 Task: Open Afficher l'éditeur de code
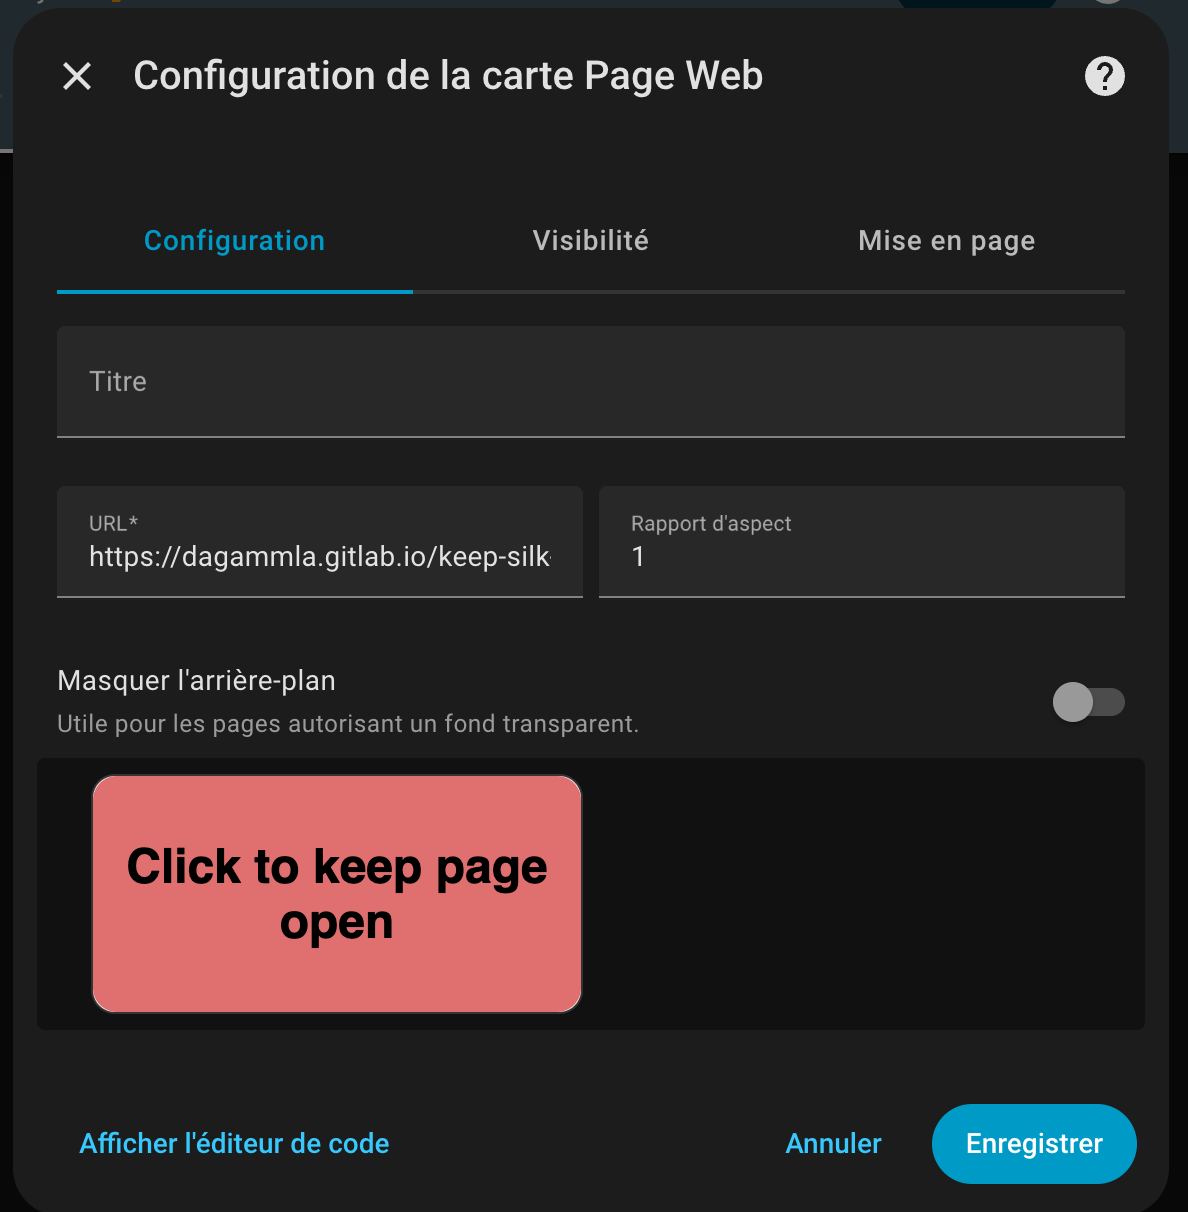(x=235, y=1144)
